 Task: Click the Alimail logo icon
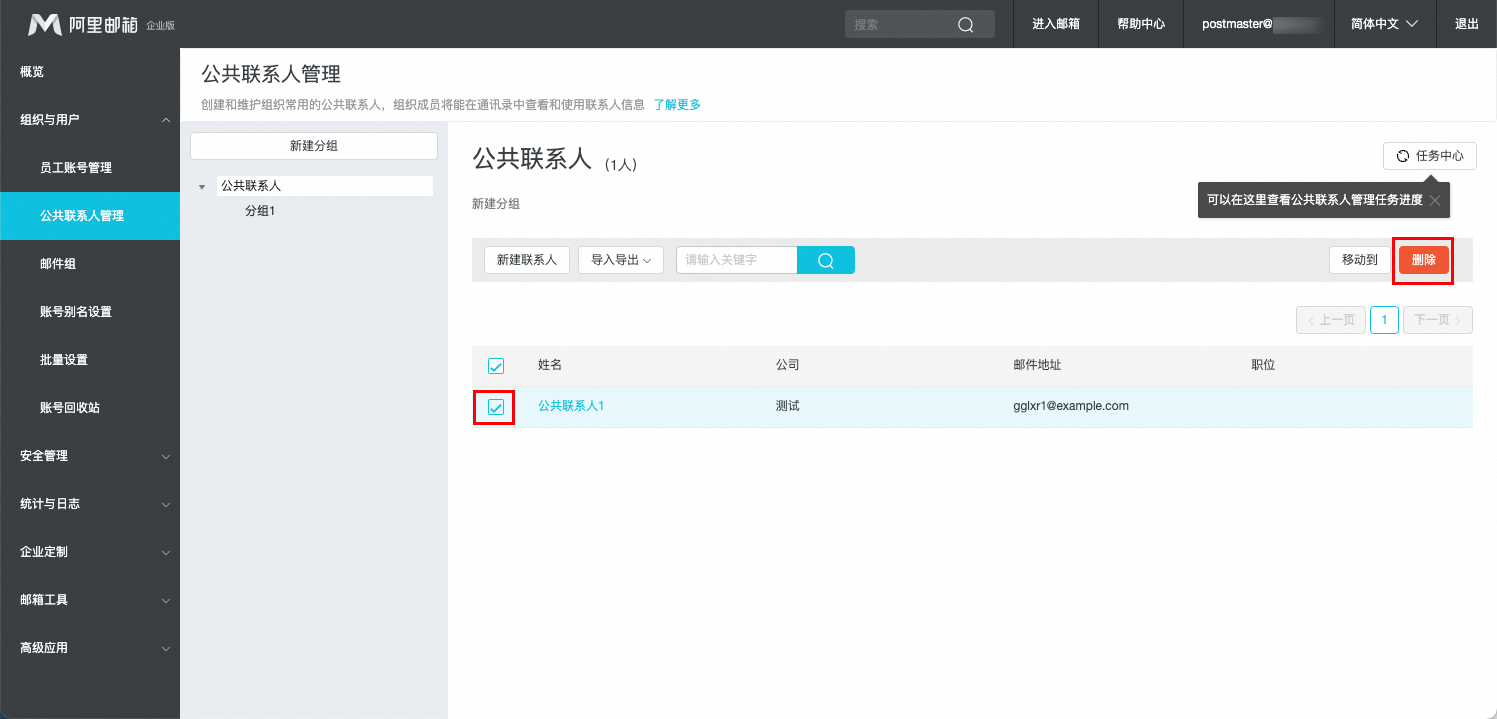[45, 24]
